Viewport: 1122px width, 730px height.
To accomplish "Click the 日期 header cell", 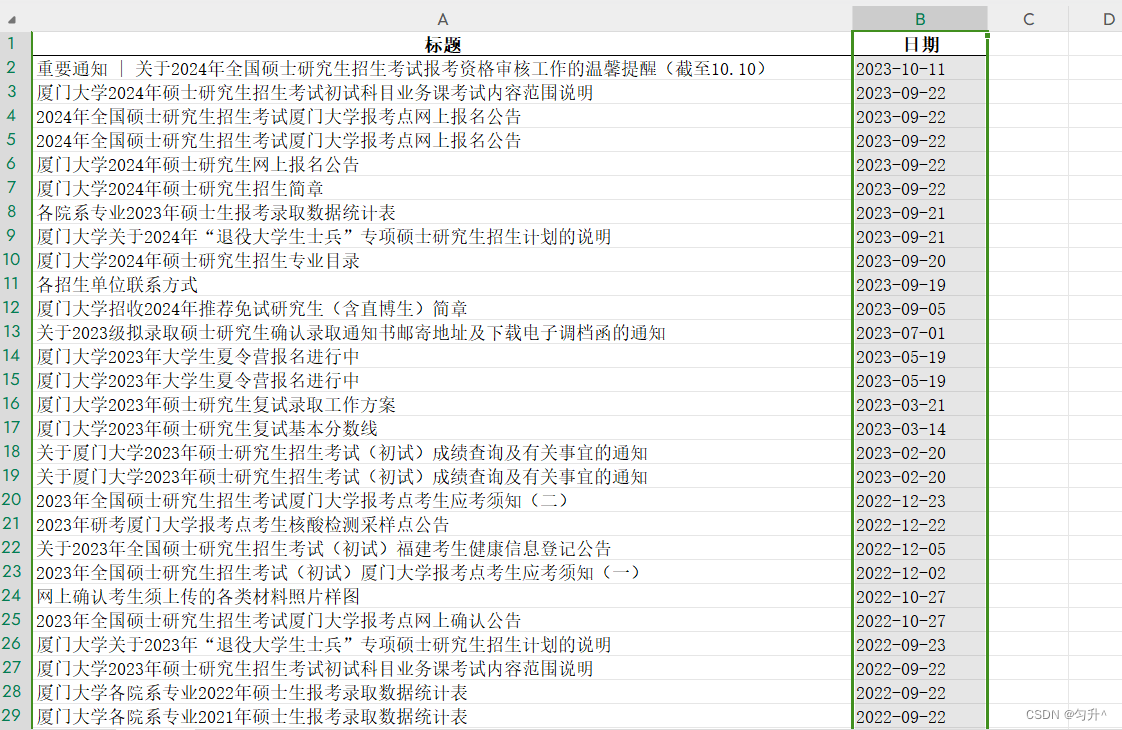I will (x=920, y=44).
